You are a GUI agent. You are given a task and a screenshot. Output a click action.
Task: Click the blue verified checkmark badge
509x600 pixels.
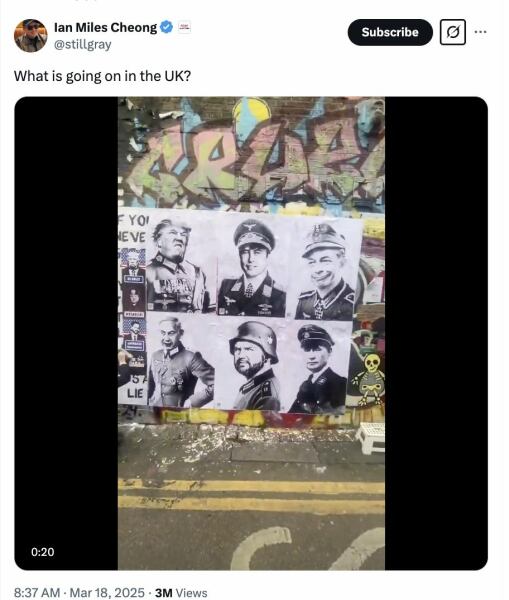(166, 28)
